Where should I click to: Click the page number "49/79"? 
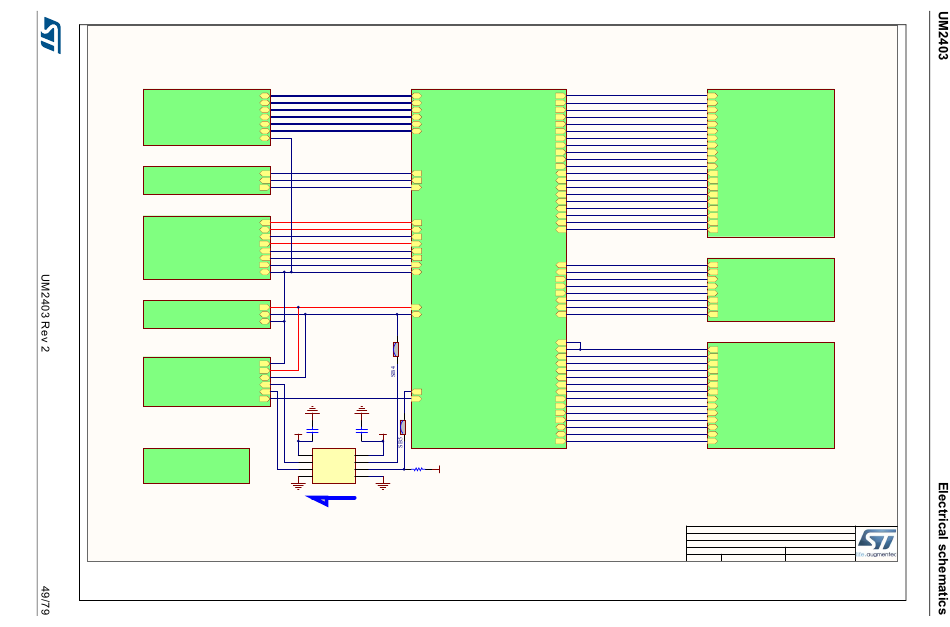45,600
